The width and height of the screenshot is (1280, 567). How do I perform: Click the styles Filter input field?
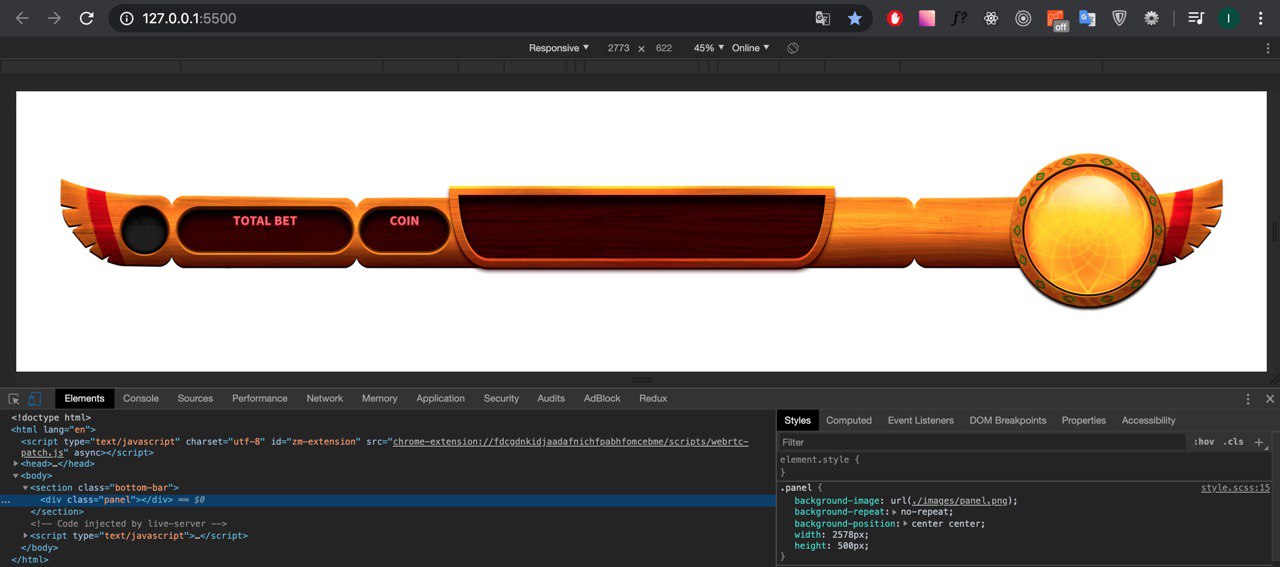(980, 442)
